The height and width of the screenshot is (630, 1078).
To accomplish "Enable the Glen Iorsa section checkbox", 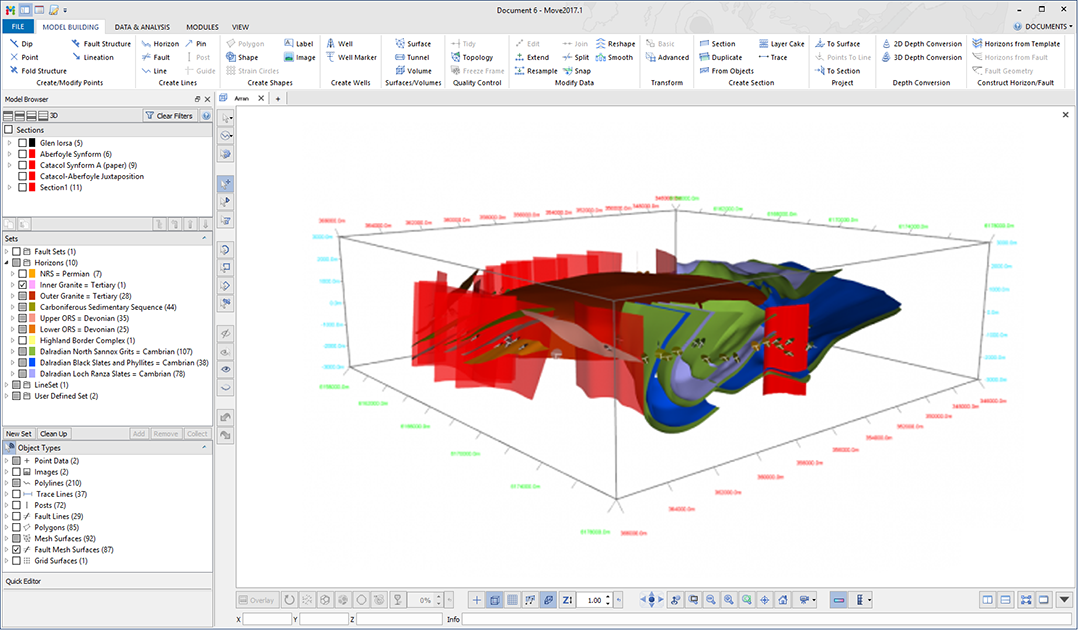I will coord(22,143).
